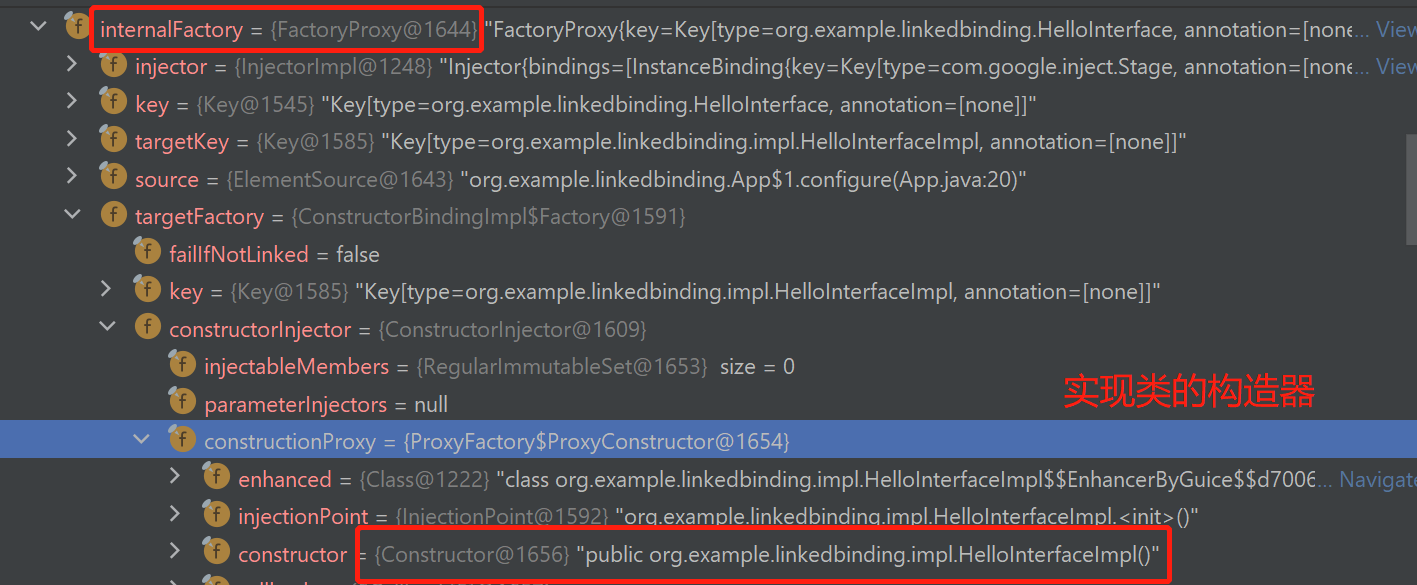Select 'public org.example.linkedbinding.impl.HelloInterfaceImpl()' constructor value

867,555
